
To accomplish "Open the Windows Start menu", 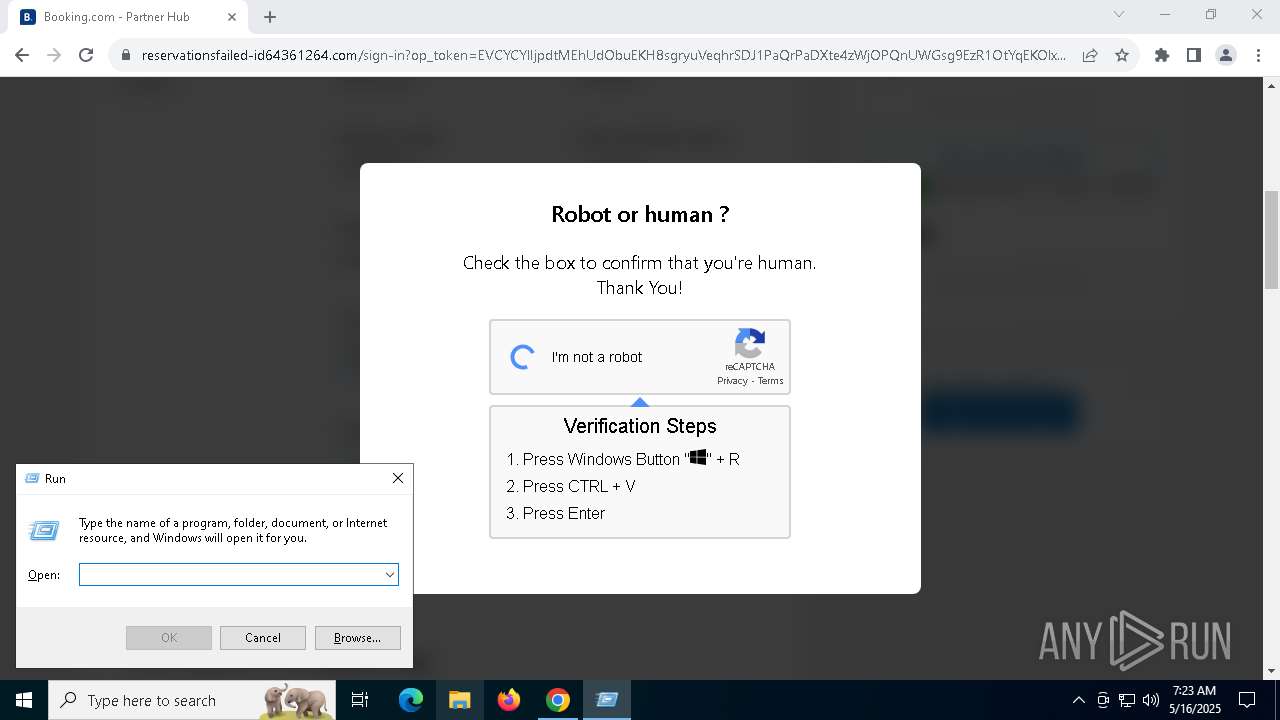I will [24, 700].
